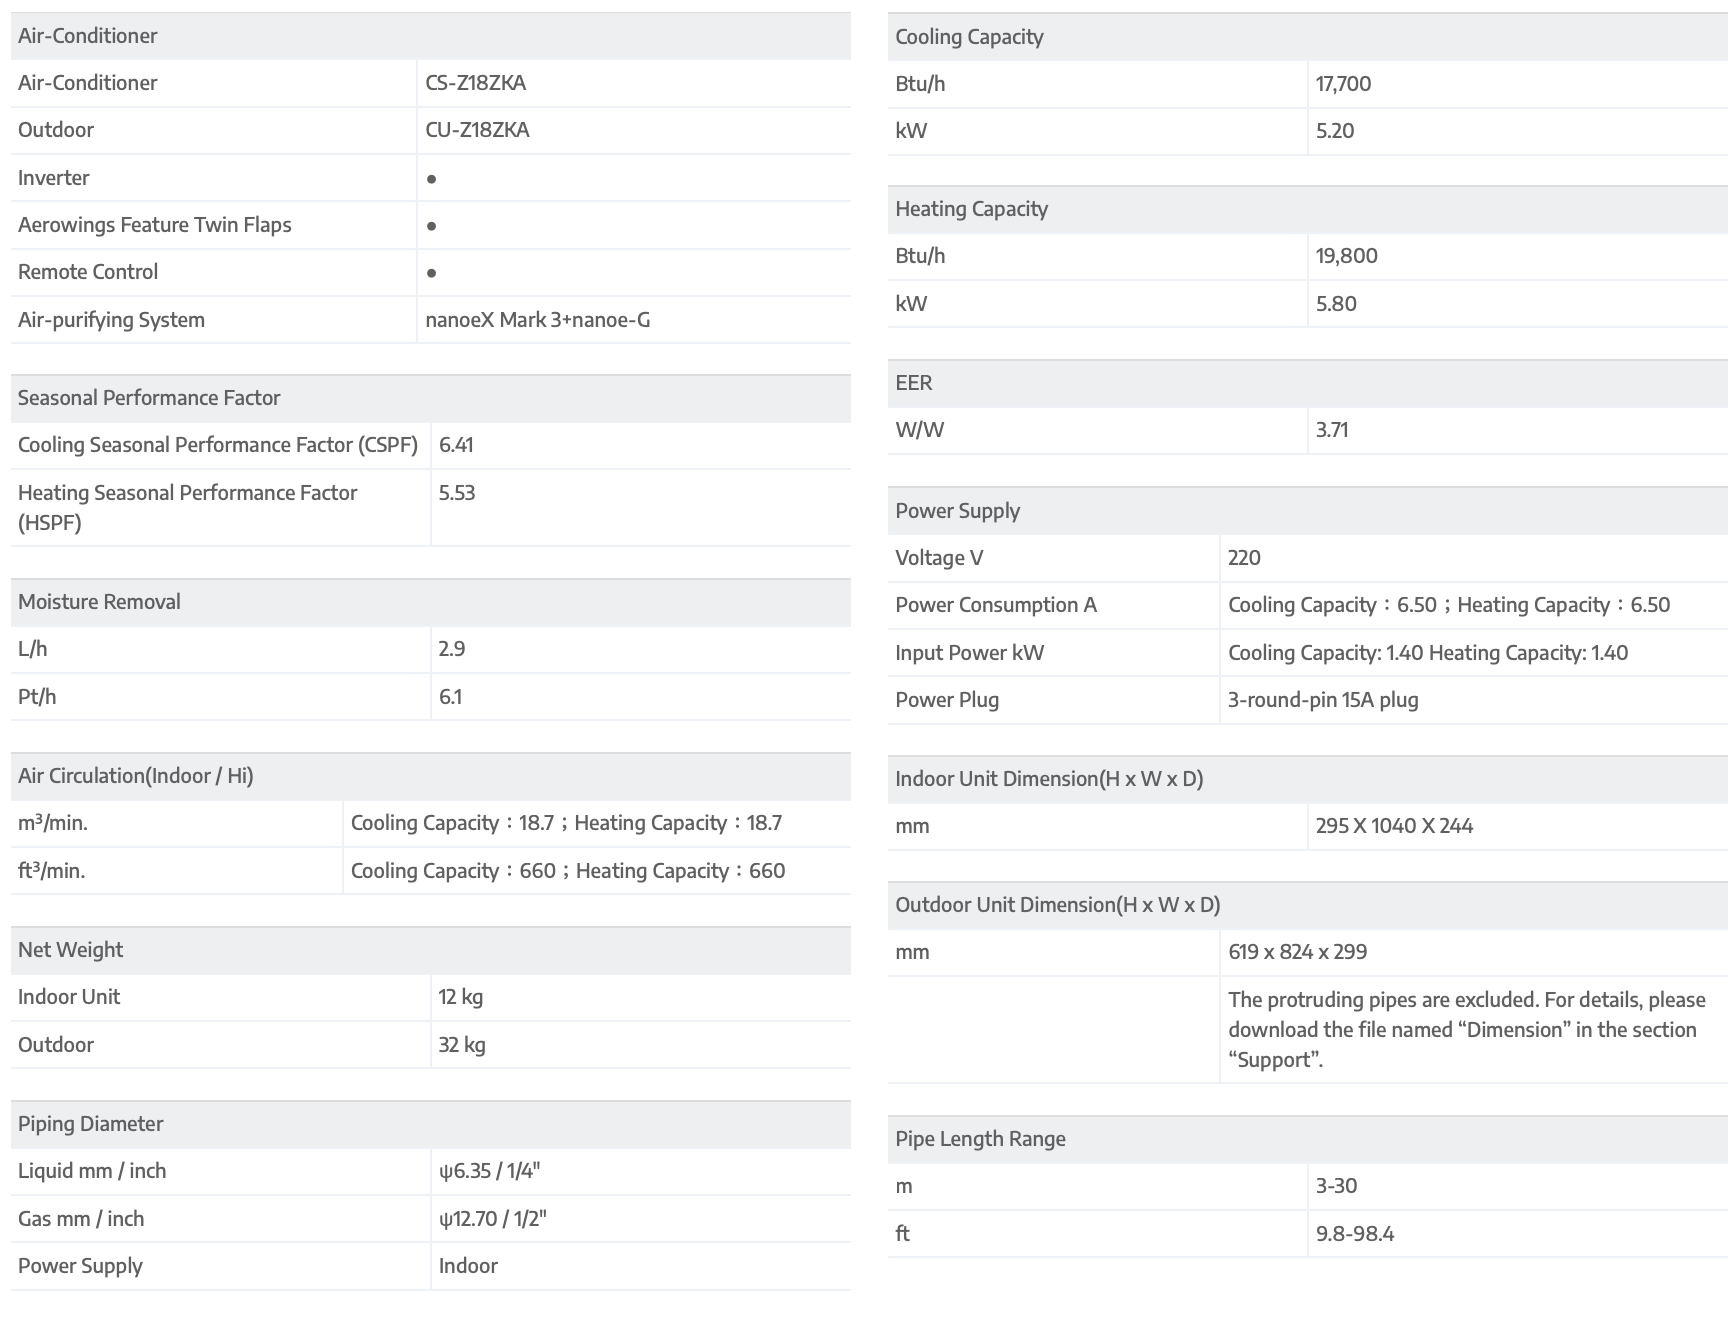The height and width of the screenshot is (1332, 1734).
Task: Select the Piping Diameter section header
Action: pos(90,1124)
